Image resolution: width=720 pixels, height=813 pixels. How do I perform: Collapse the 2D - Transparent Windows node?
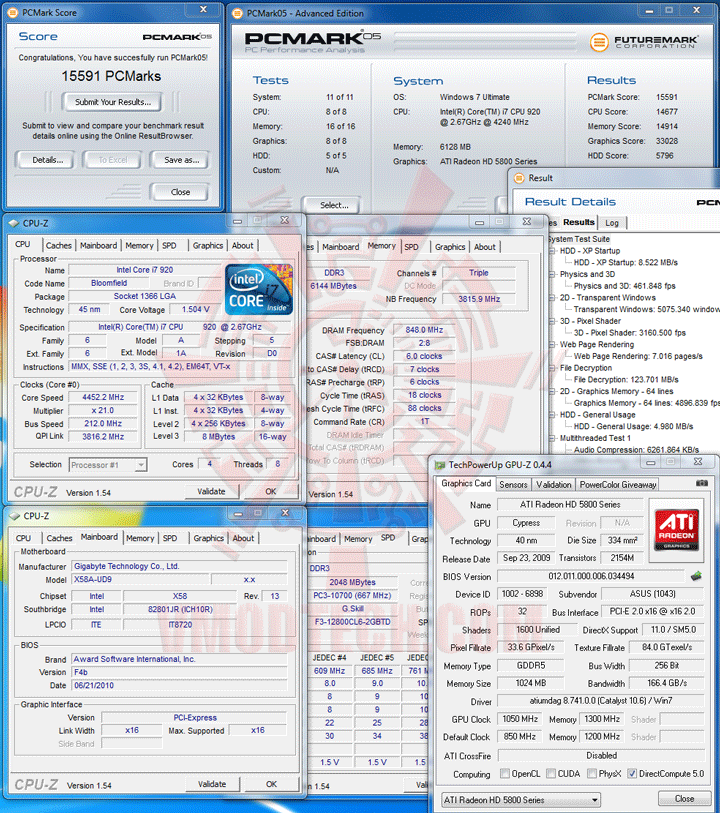point(553,298)
